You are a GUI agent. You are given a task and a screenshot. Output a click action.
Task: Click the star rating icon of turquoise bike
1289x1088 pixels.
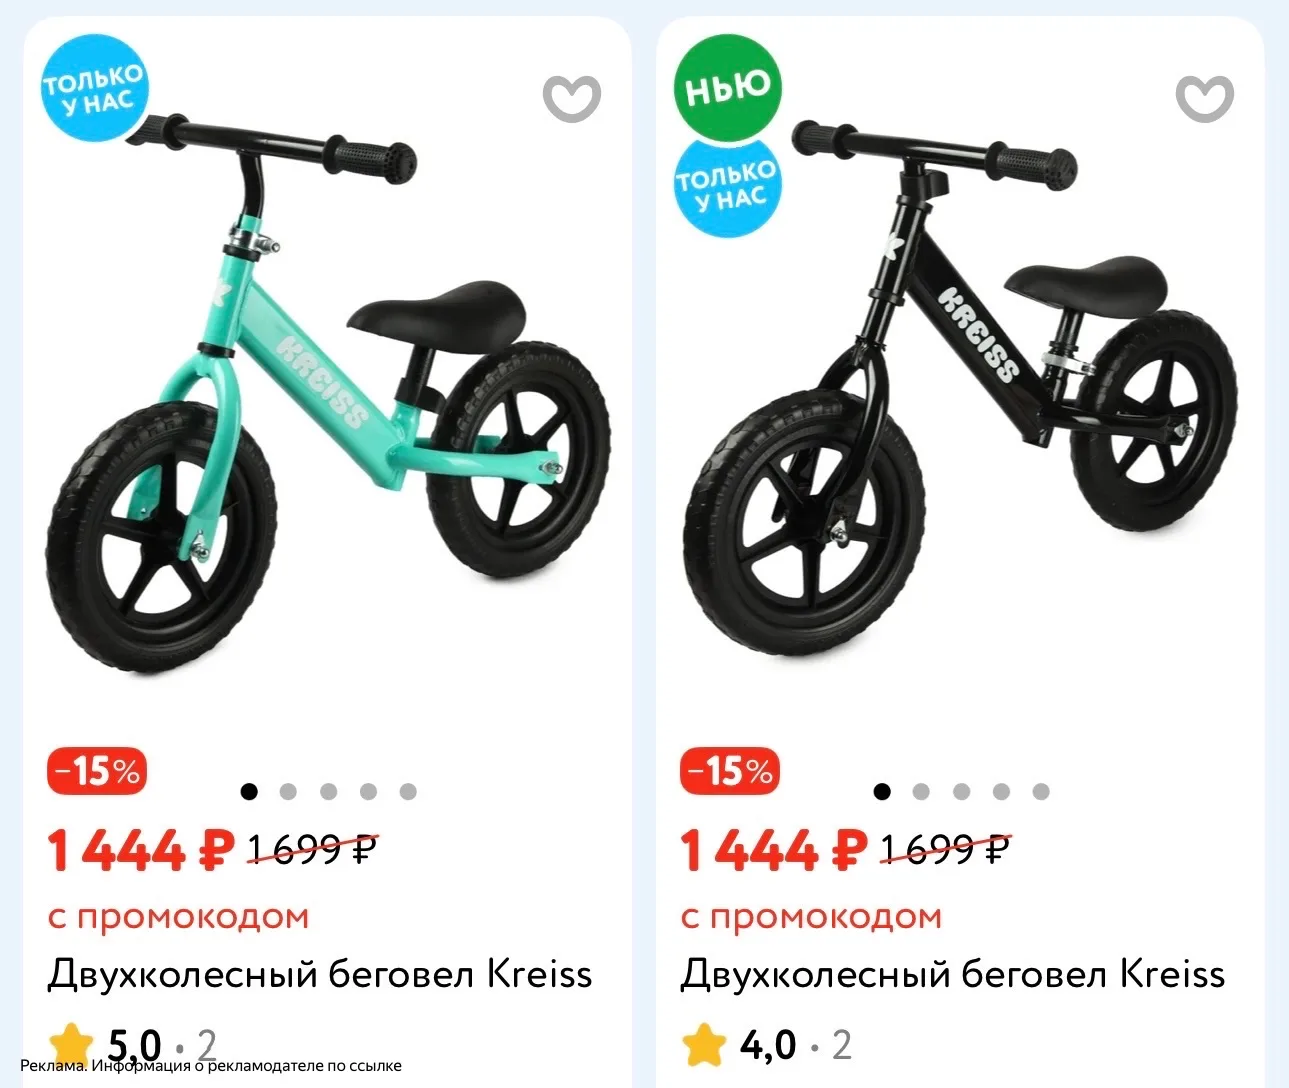point(71,1042)
